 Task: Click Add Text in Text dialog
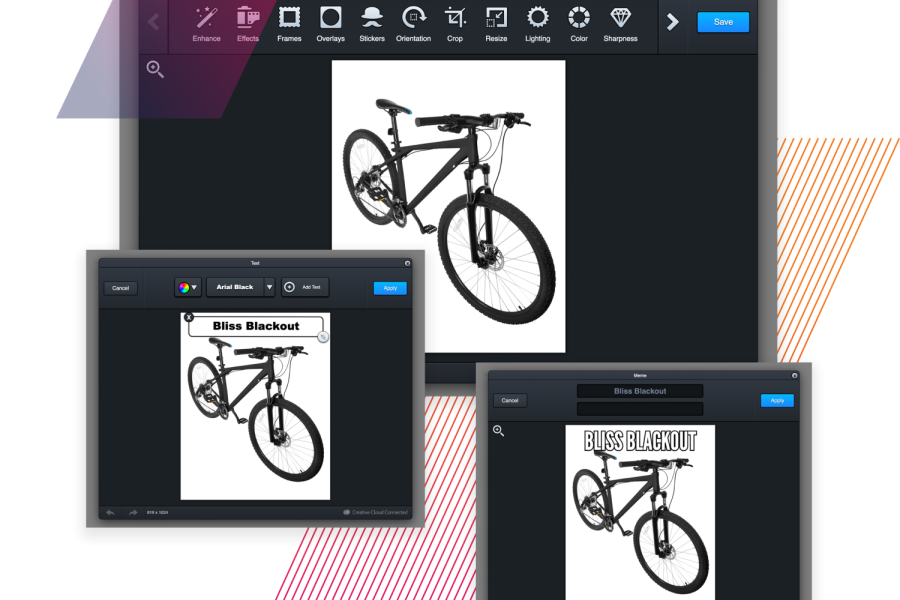pyautogui.click(x=305, y=287)
